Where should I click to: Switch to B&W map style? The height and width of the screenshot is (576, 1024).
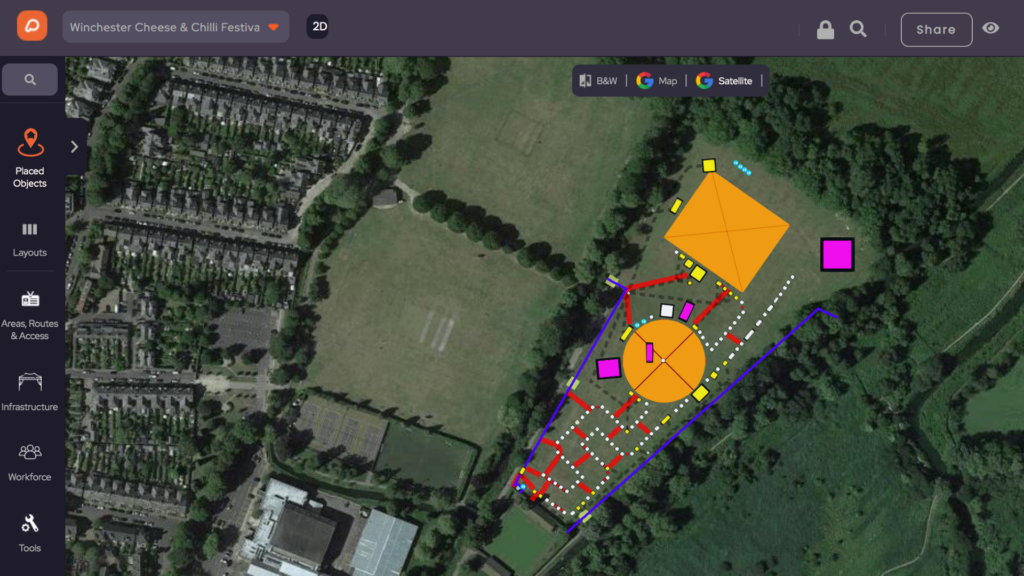tap(598, 81)
